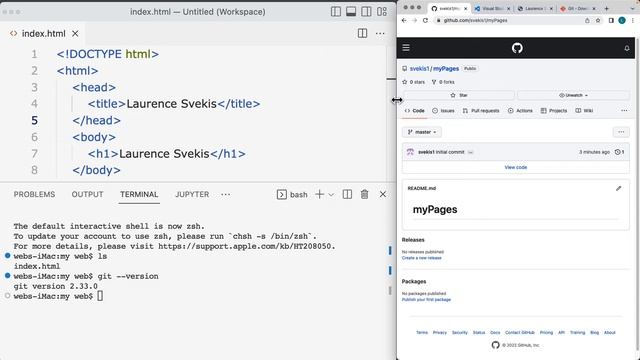Viewport: 640px width, 360px height.
Task: Expand the initial commit message ellipsis
Action: tap(471, 152)
